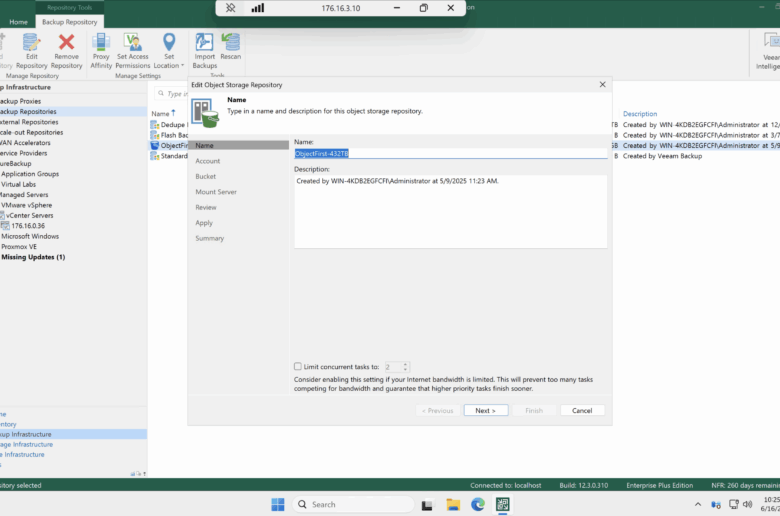Open Task View from the taskbar
Viewport: 780px width, 516px height.
(x=427, y=505)
